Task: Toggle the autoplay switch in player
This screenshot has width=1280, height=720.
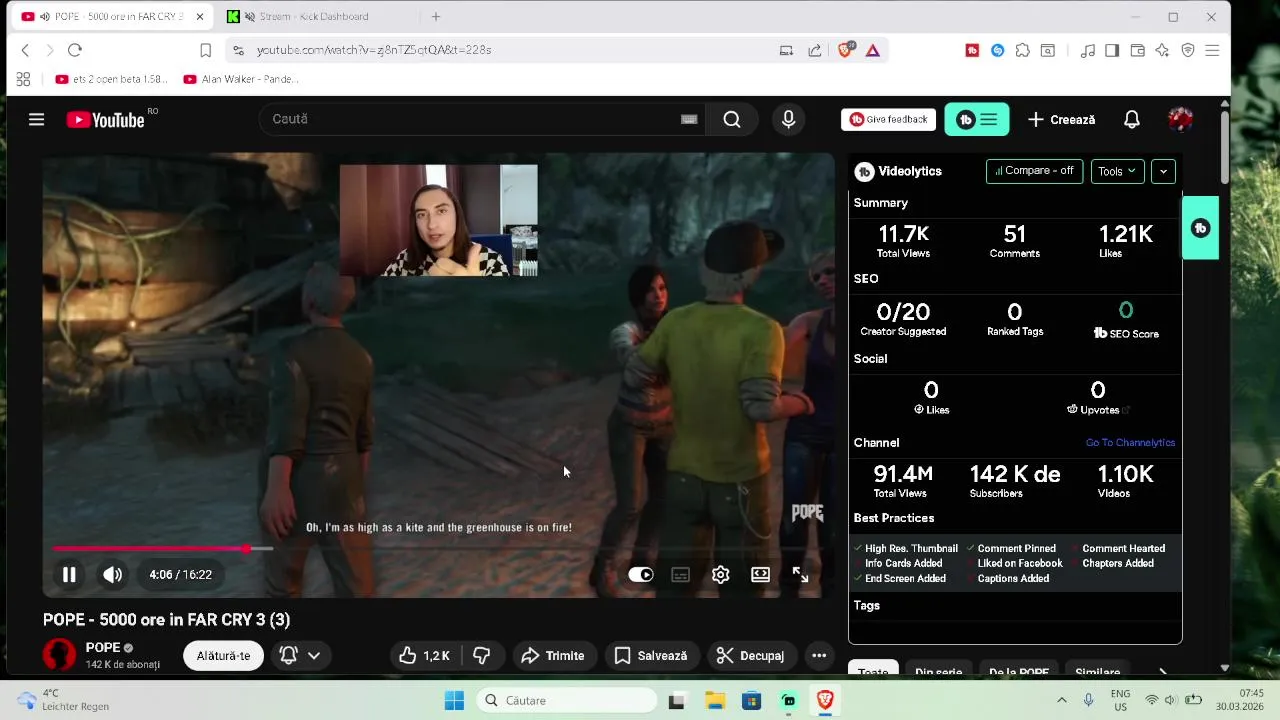Action: 640,574
